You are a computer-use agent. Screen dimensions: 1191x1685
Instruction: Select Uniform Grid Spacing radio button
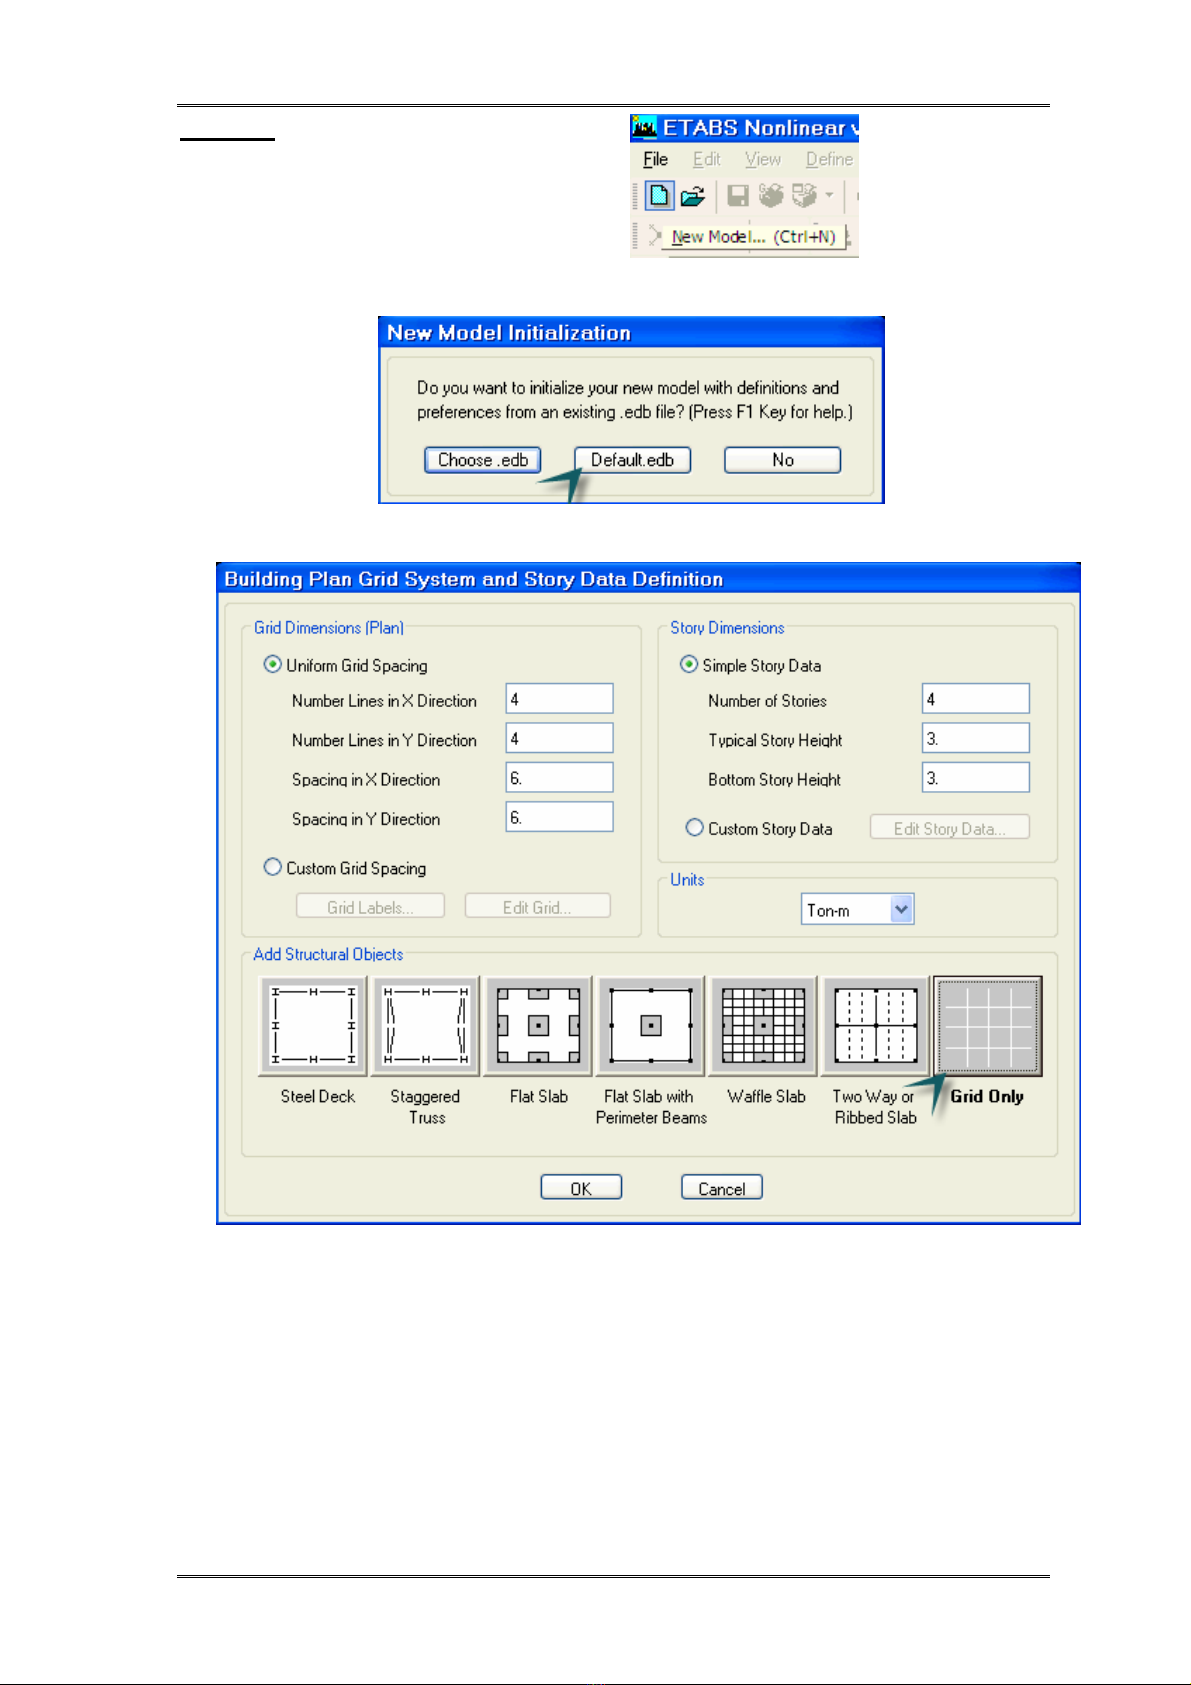[272, 665]
